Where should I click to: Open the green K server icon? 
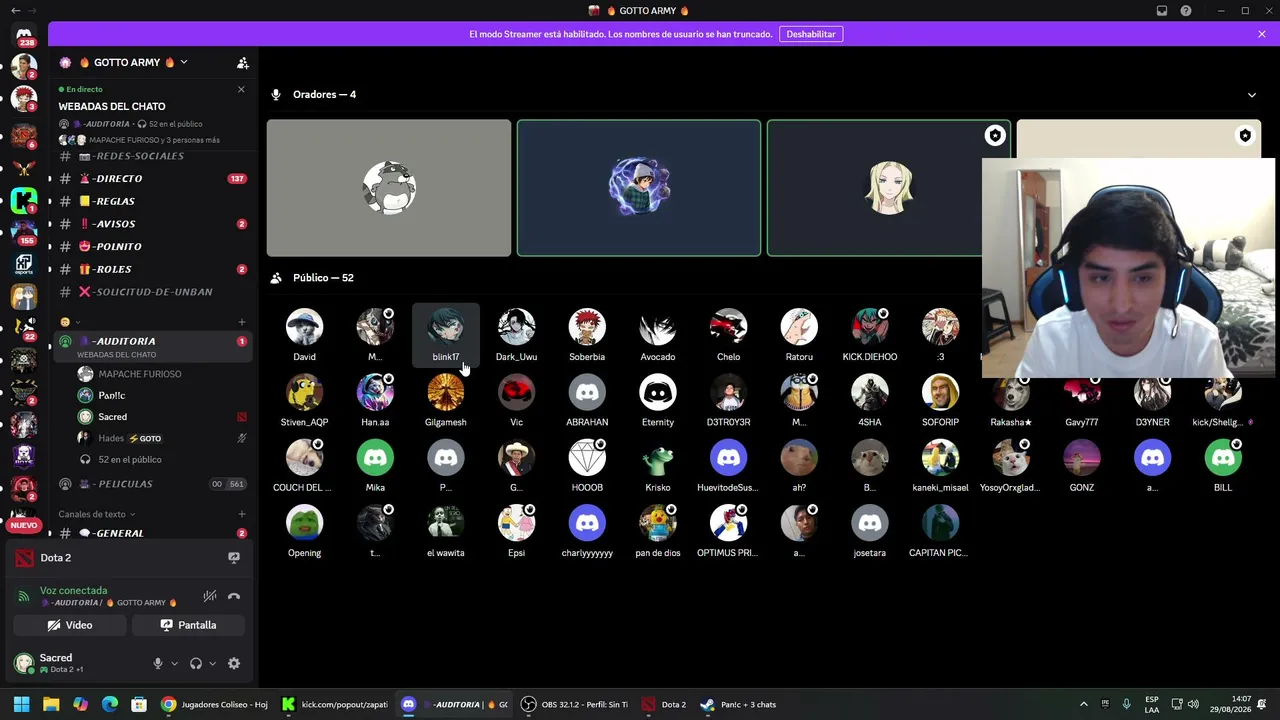tap(24, 201)
